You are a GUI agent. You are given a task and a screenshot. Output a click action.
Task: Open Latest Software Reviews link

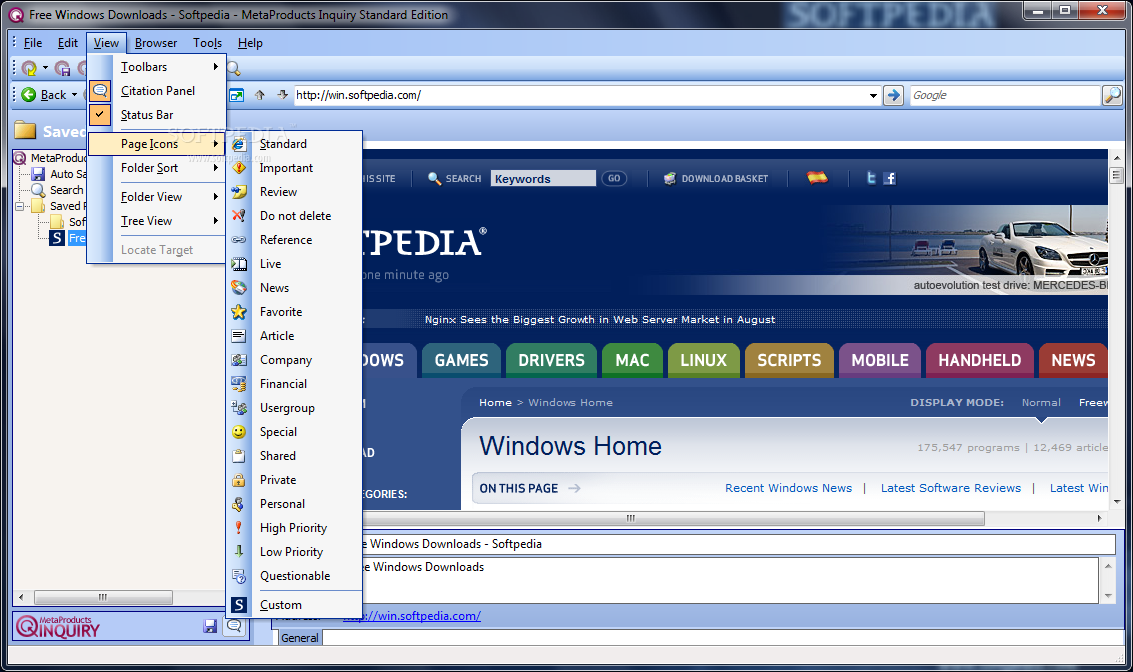(x=951, y=488)
